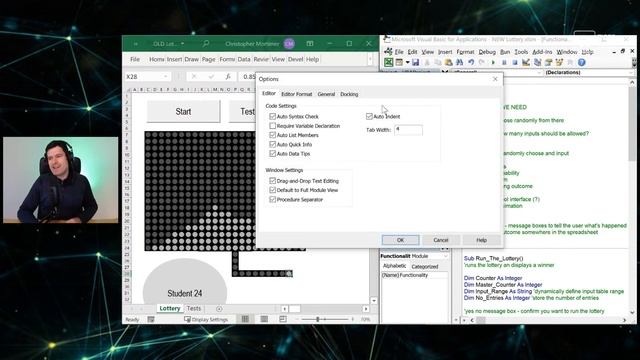Viewport: 640px width, 360px height.
Task: Click the Student 24 oval shape
Action: point(185,281)
